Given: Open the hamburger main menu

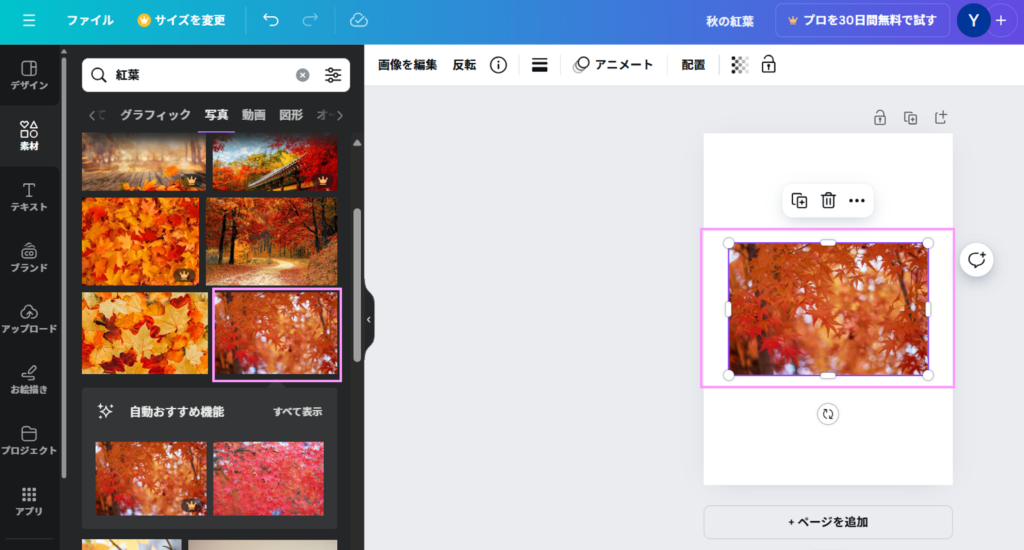Looking at the screenshot, I should tap(29, 20).
